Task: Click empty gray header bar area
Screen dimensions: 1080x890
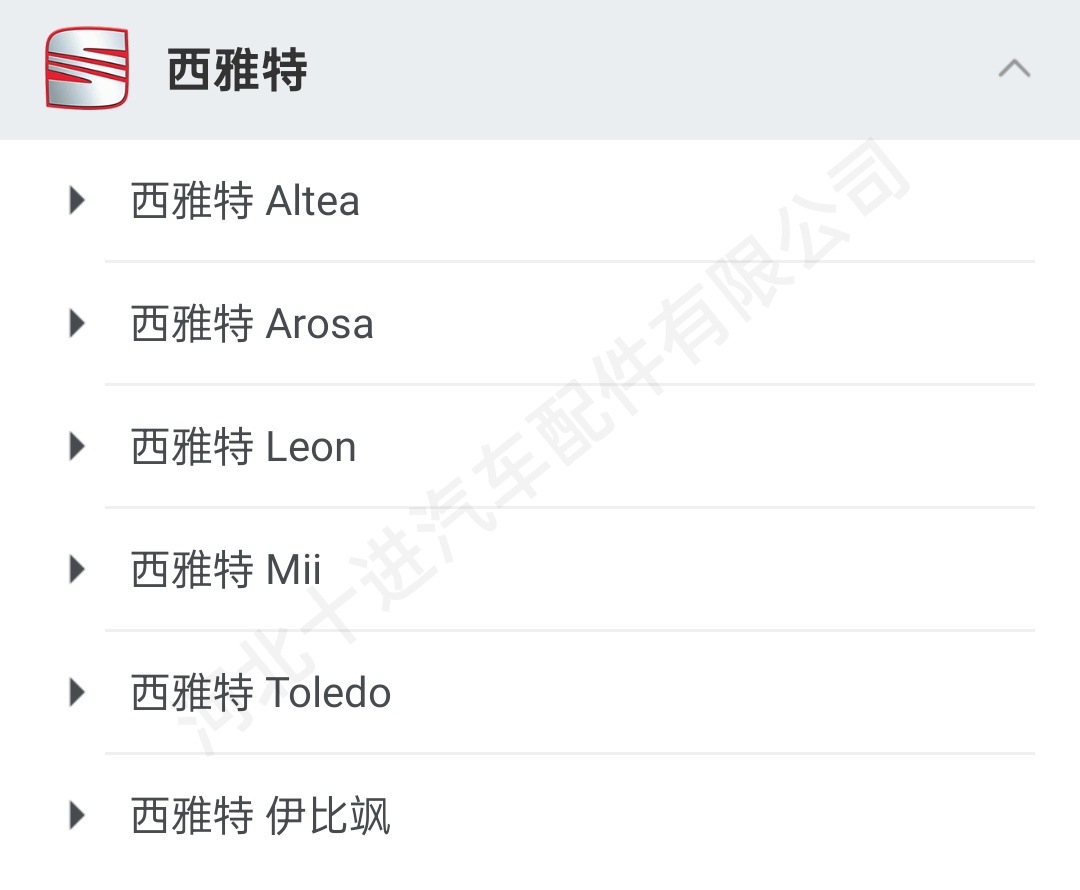Action: (x=650, y=69)
